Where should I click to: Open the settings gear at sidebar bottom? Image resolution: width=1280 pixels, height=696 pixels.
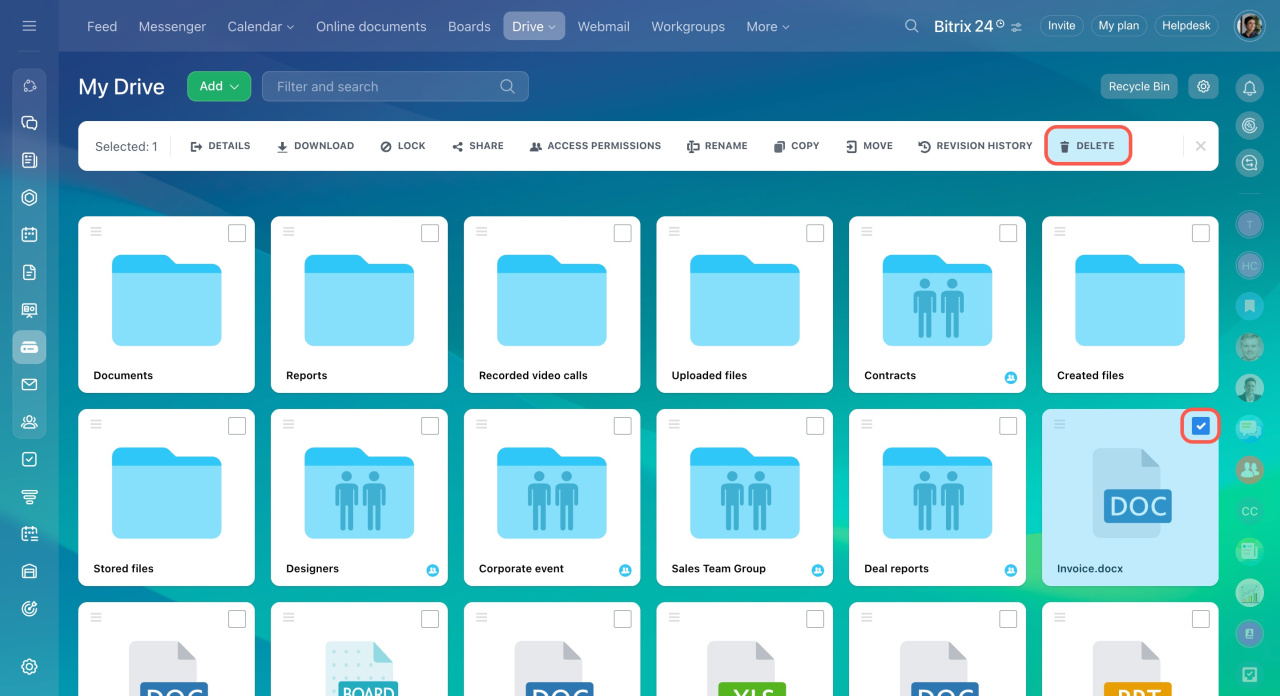click(x=29, y=667)
